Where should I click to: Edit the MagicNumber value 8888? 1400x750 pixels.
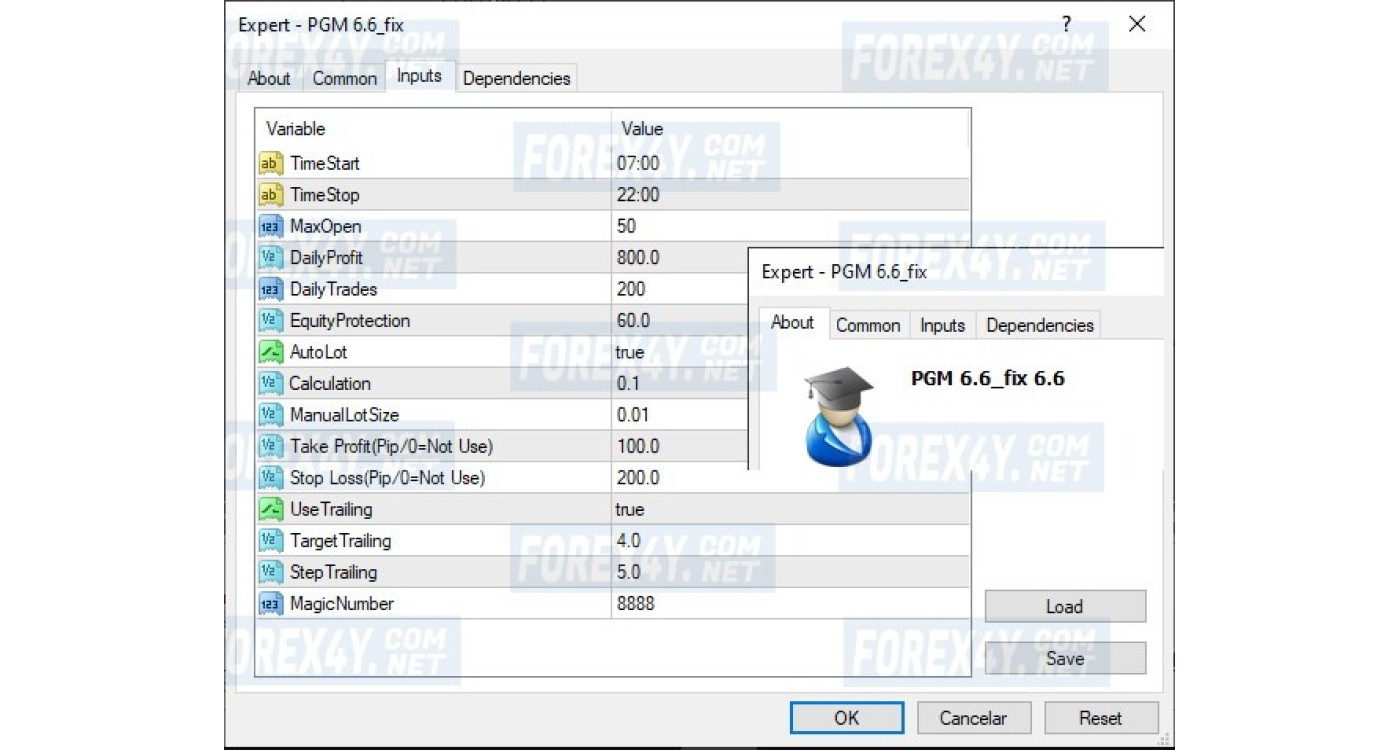[636, 604]
